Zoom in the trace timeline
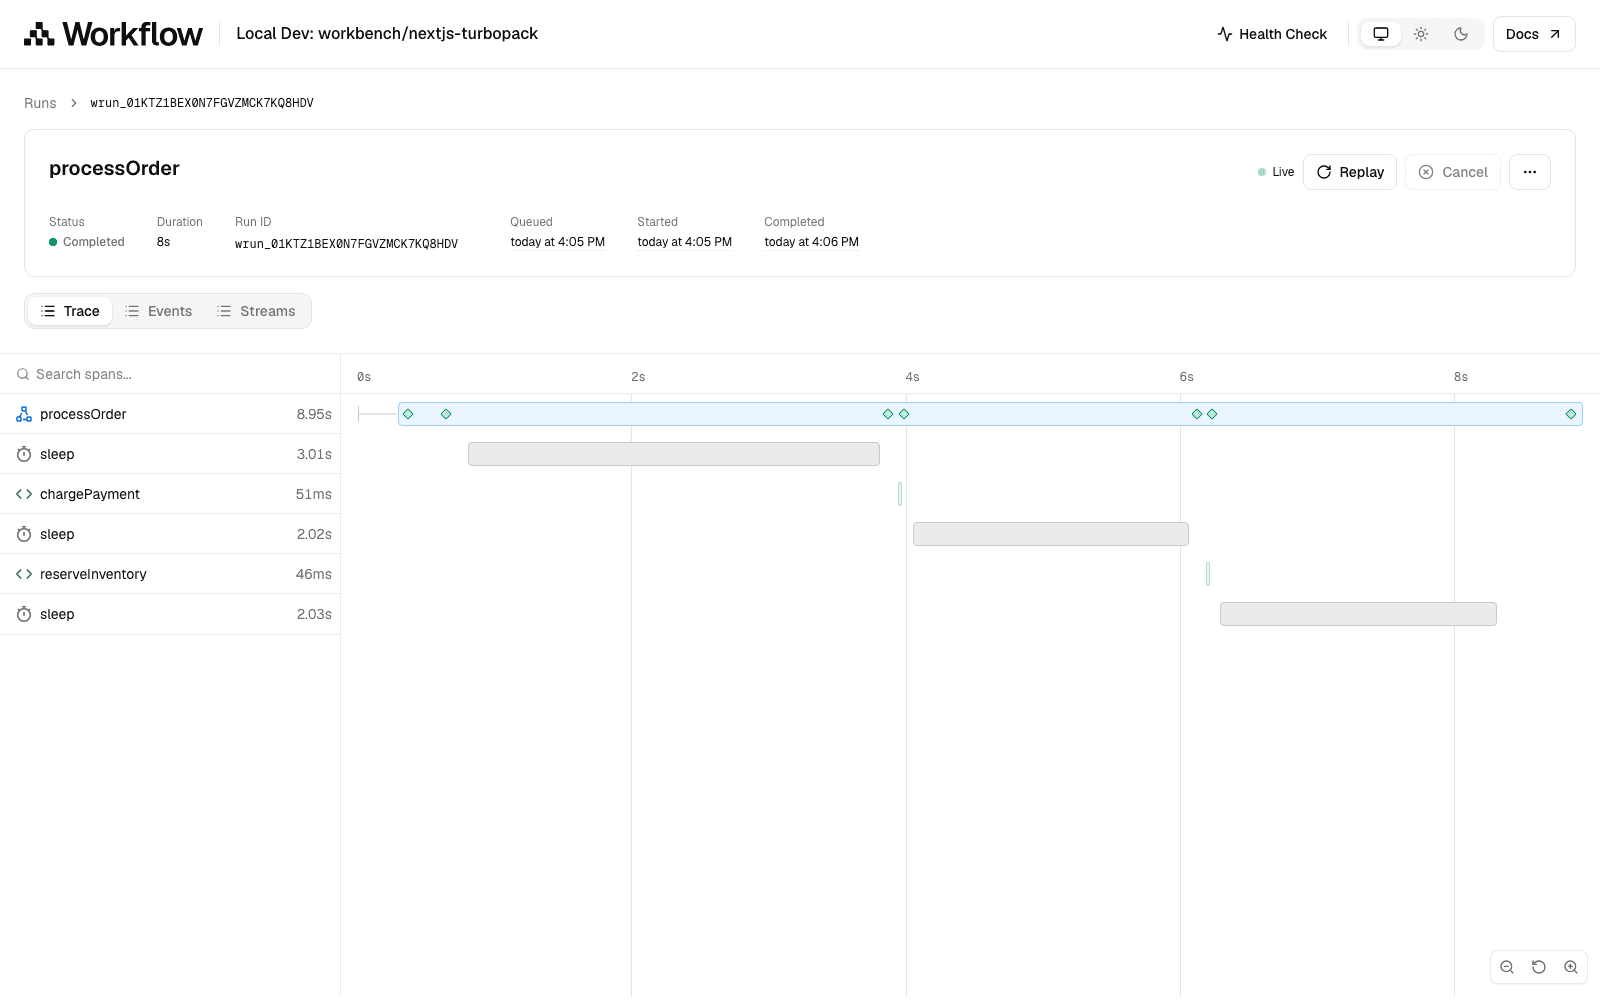1600x1000 pixels. [x=1571, y=967]
